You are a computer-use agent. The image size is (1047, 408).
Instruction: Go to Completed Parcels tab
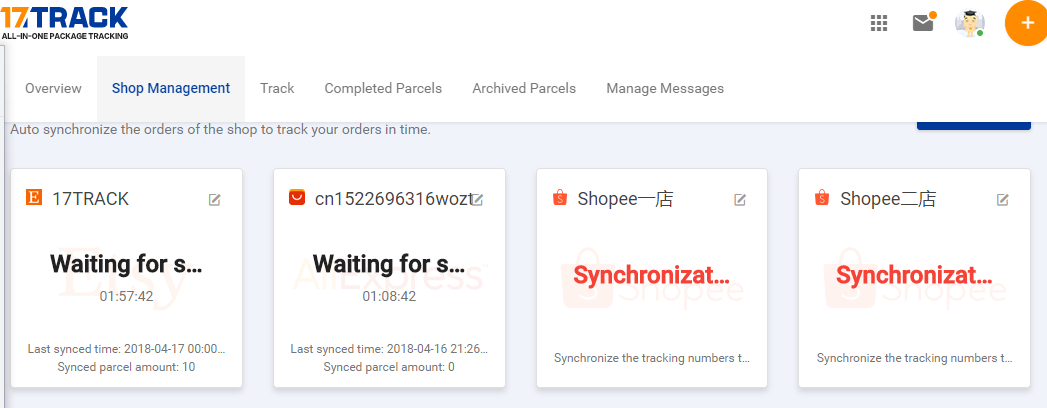383,88
